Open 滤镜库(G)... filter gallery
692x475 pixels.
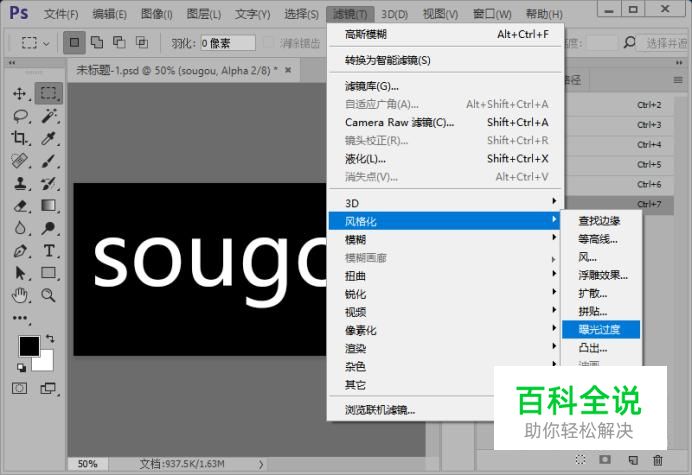tap(446, 86)
